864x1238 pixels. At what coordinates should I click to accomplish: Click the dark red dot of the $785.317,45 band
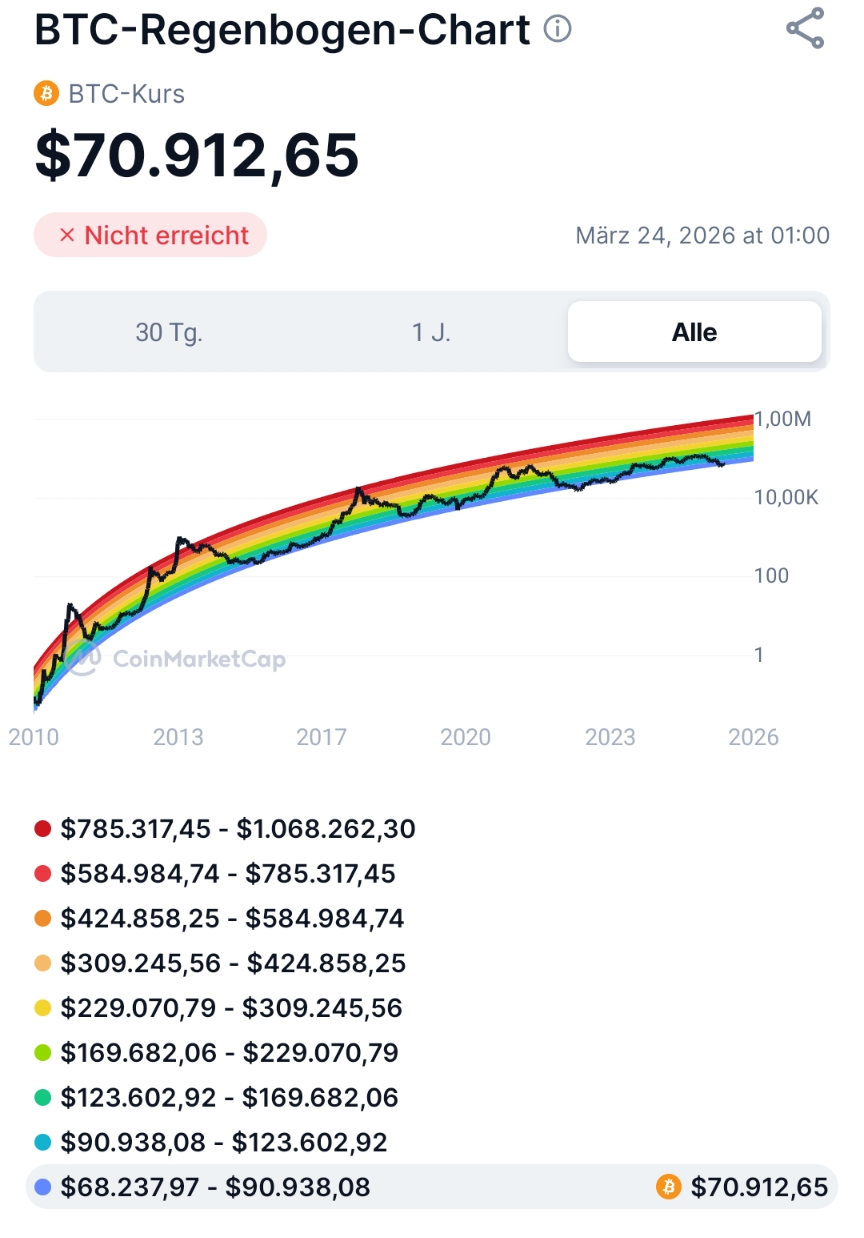pyautogui.click(x=40, y=828)
